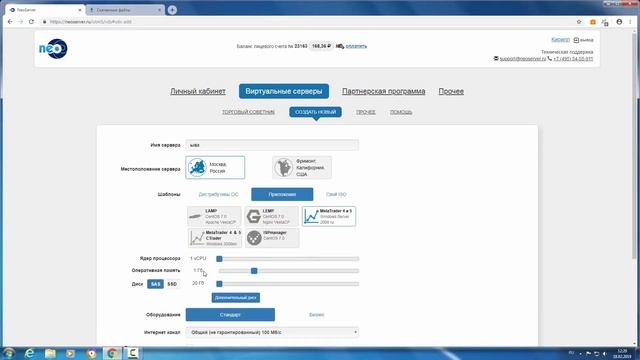
Task: Open Помощь submenu item
Action: [400, 112]
